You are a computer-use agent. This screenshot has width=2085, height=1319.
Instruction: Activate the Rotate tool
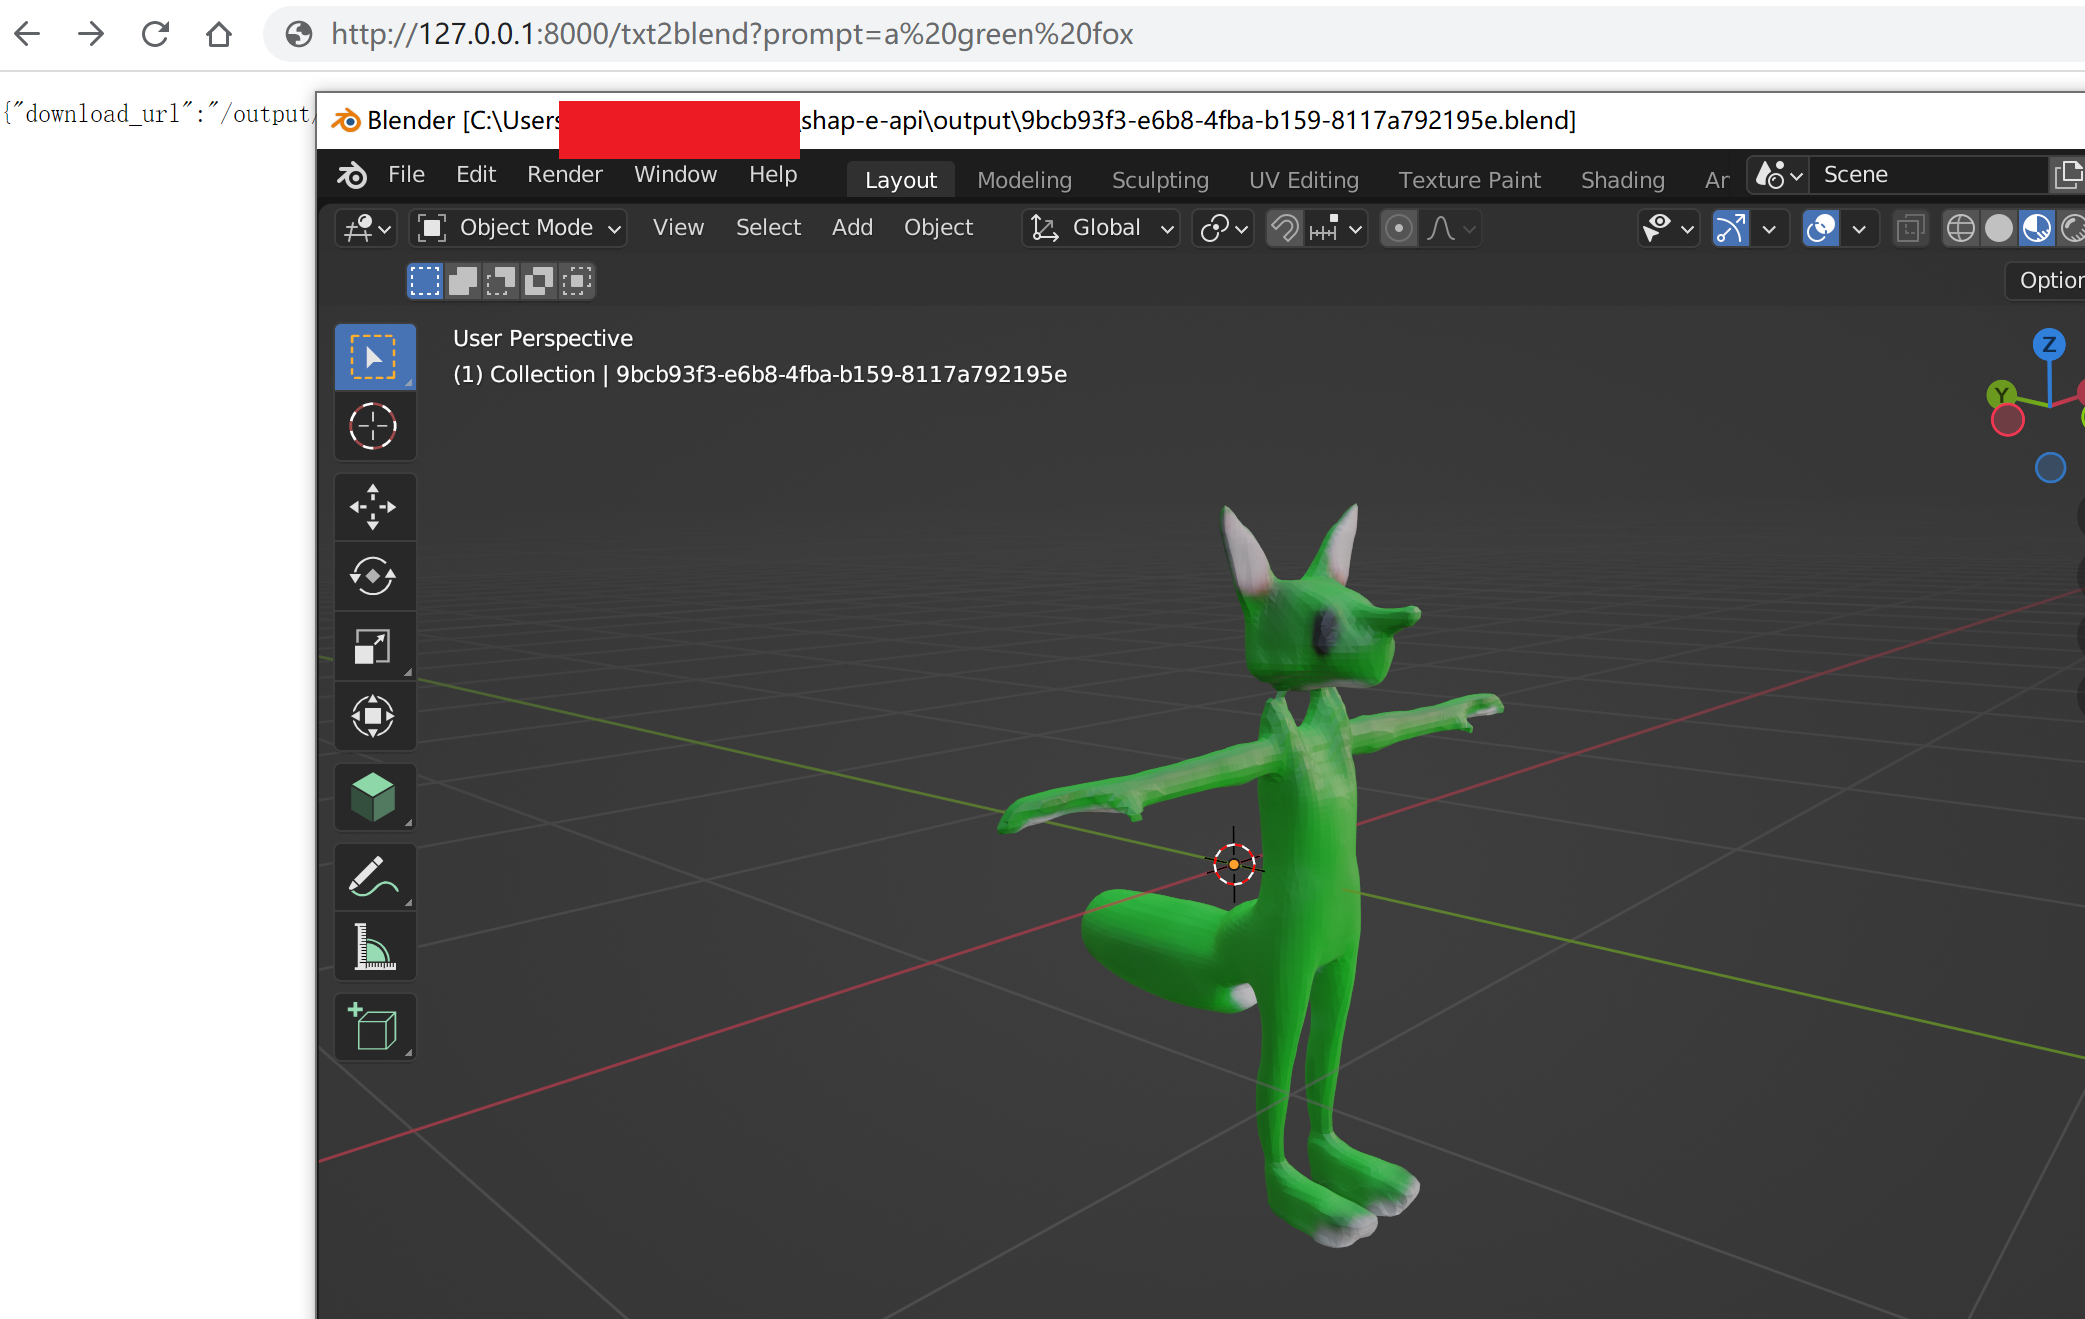click(x=373, y=577)
